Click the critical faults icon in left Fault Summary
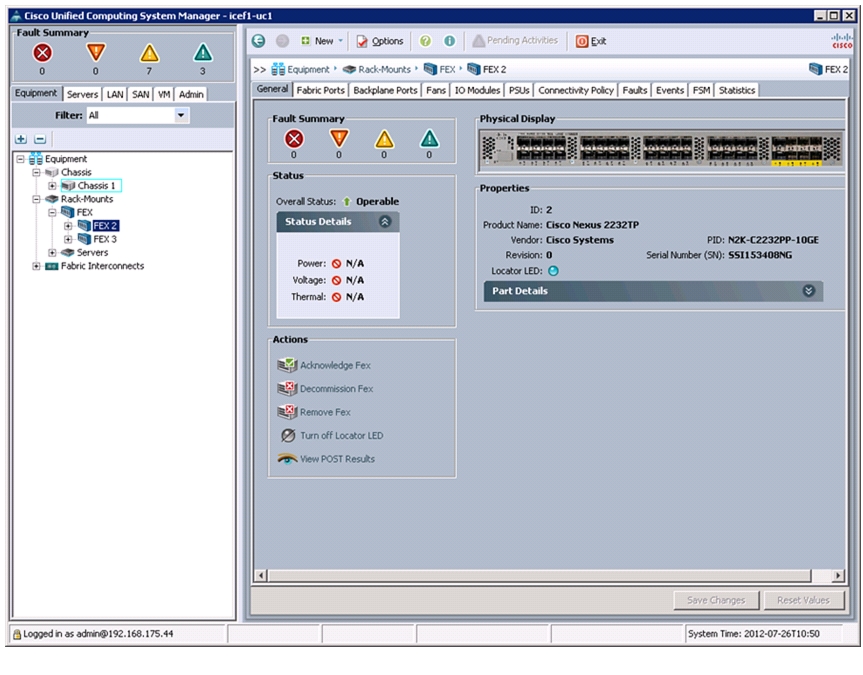 click(42, 53)
